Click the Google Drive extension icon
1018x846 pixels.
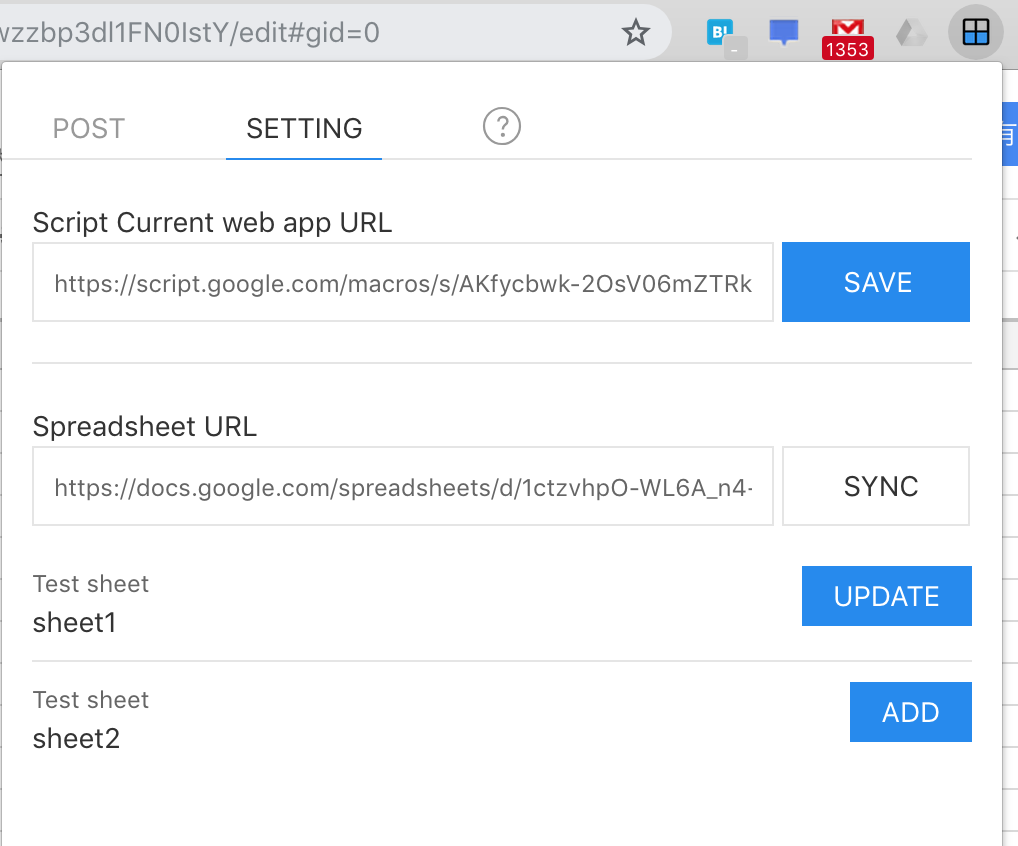point(911,33)
